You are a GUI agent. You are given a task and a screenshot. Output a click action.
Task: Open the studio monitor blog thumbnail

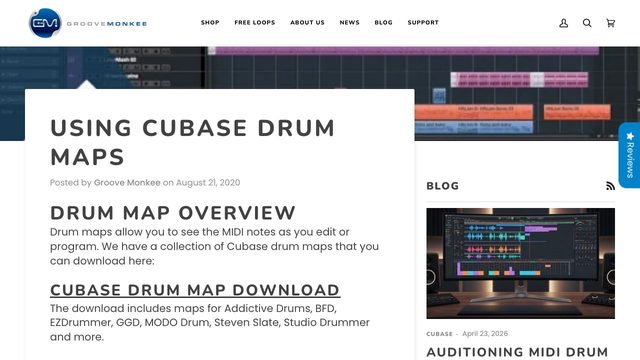[x=520, y=263]
